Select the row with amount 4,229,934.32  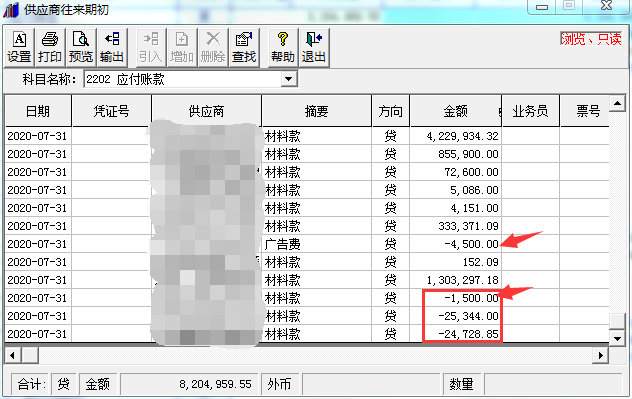tap(307, 136)
